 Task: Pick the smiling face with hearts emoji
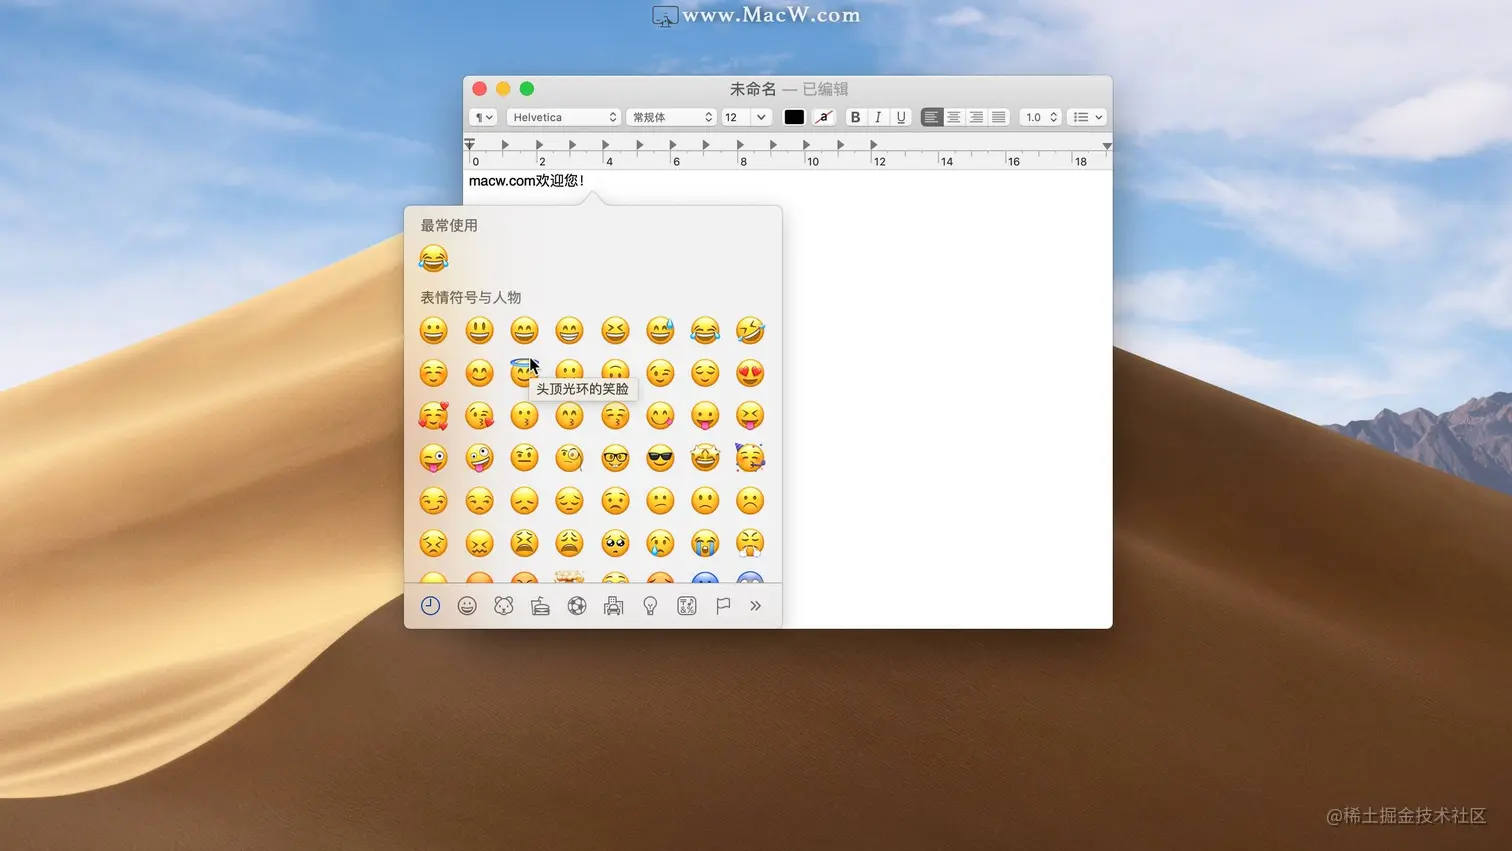[433, 415]
